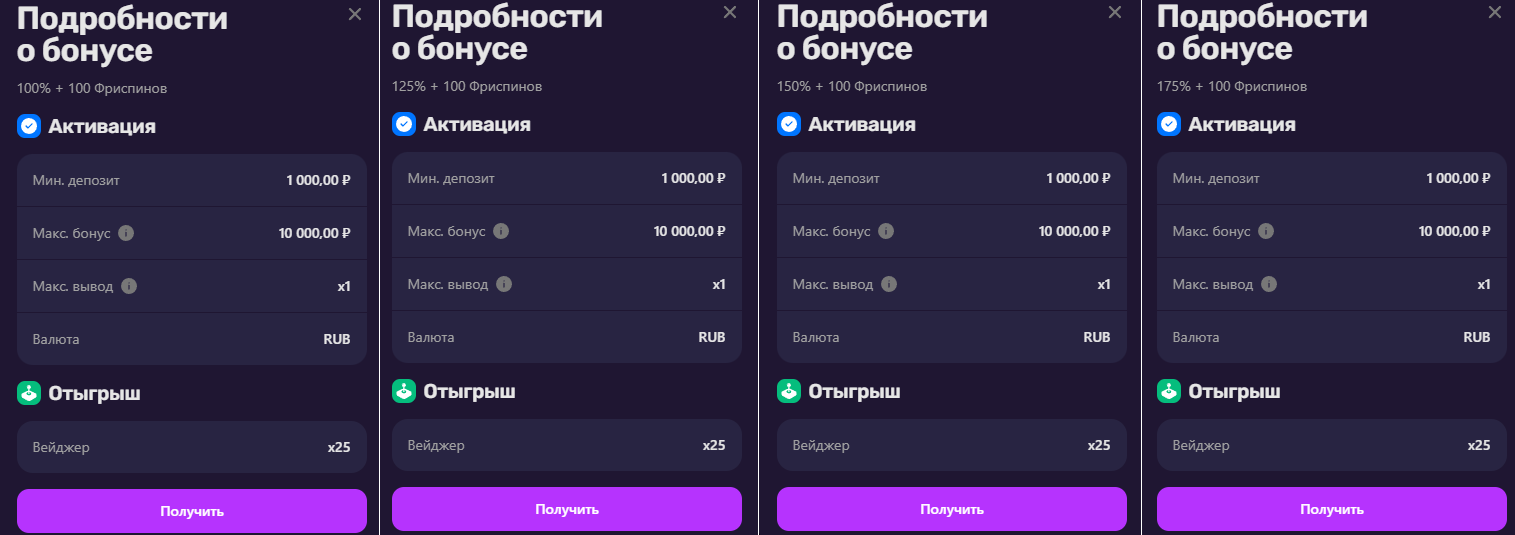
Task: Click the blue Активация checkmark icon in 100% panel
Action: point(29,127)
